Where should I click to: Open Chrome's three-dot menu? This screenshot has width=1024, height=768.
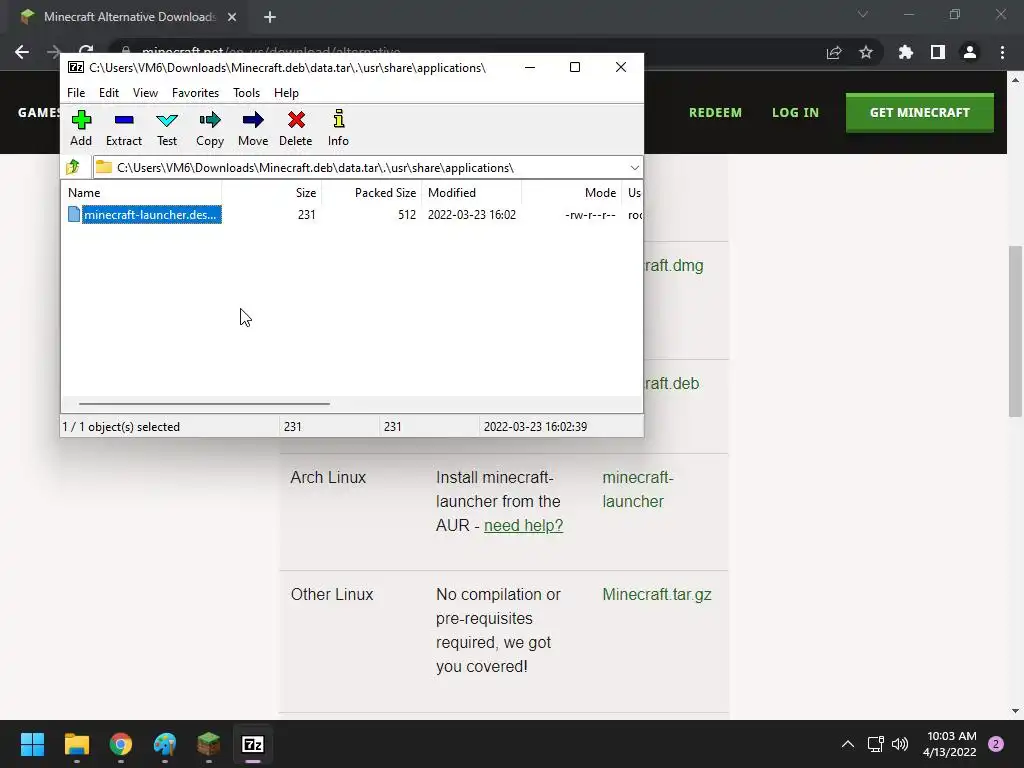tap(1002, 52)
